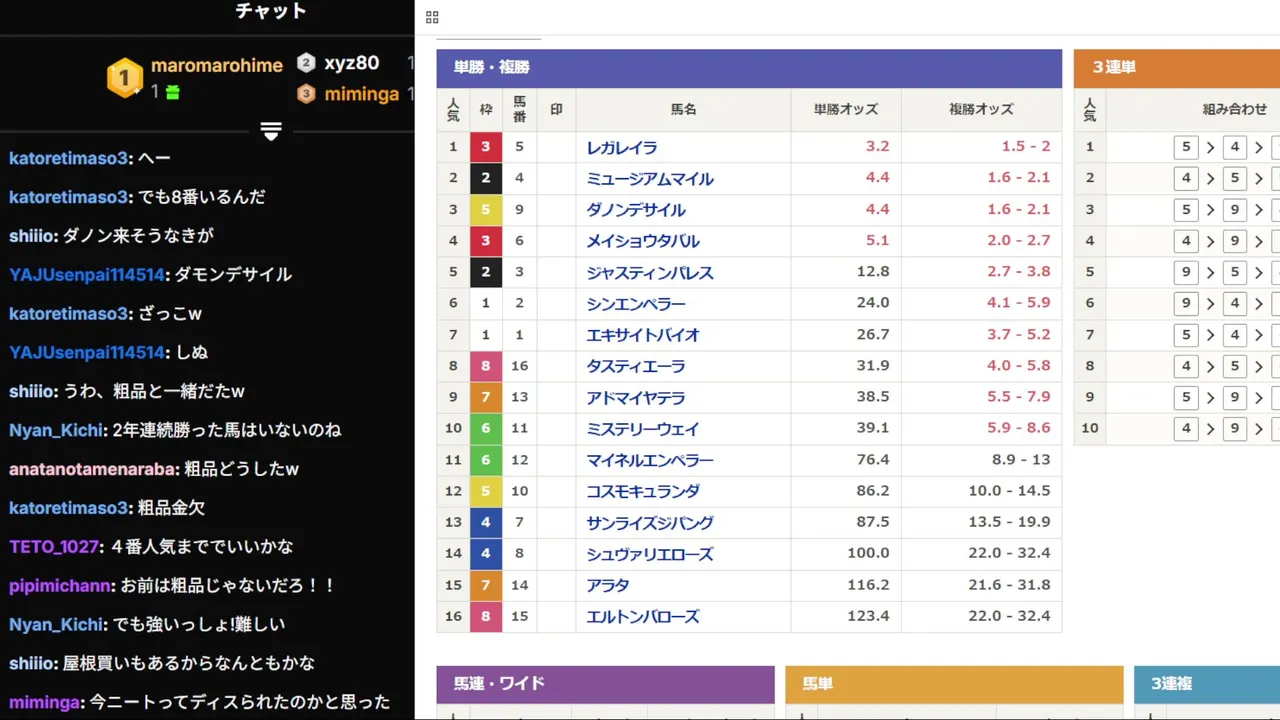Click the 複勝オッズ column header
This screenshot has height=720, width=1280.
coord(981,110)
